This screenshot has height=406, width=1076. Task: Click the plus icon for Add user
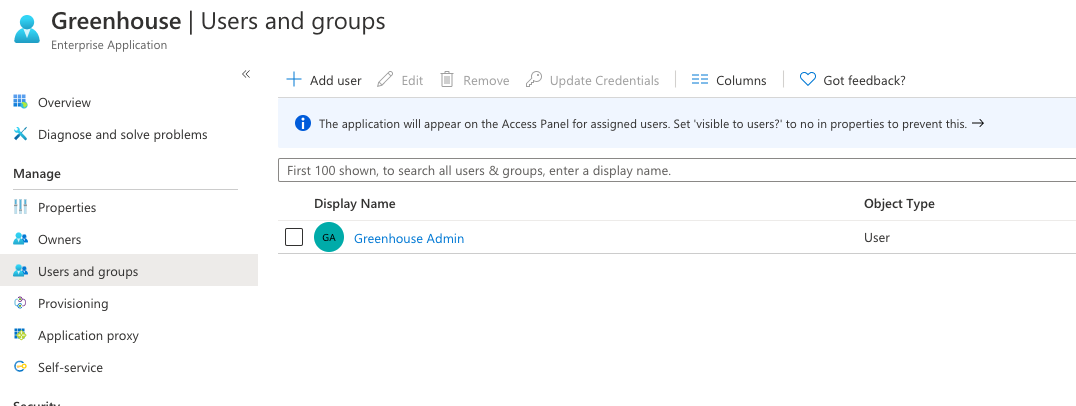coord(294,80)
